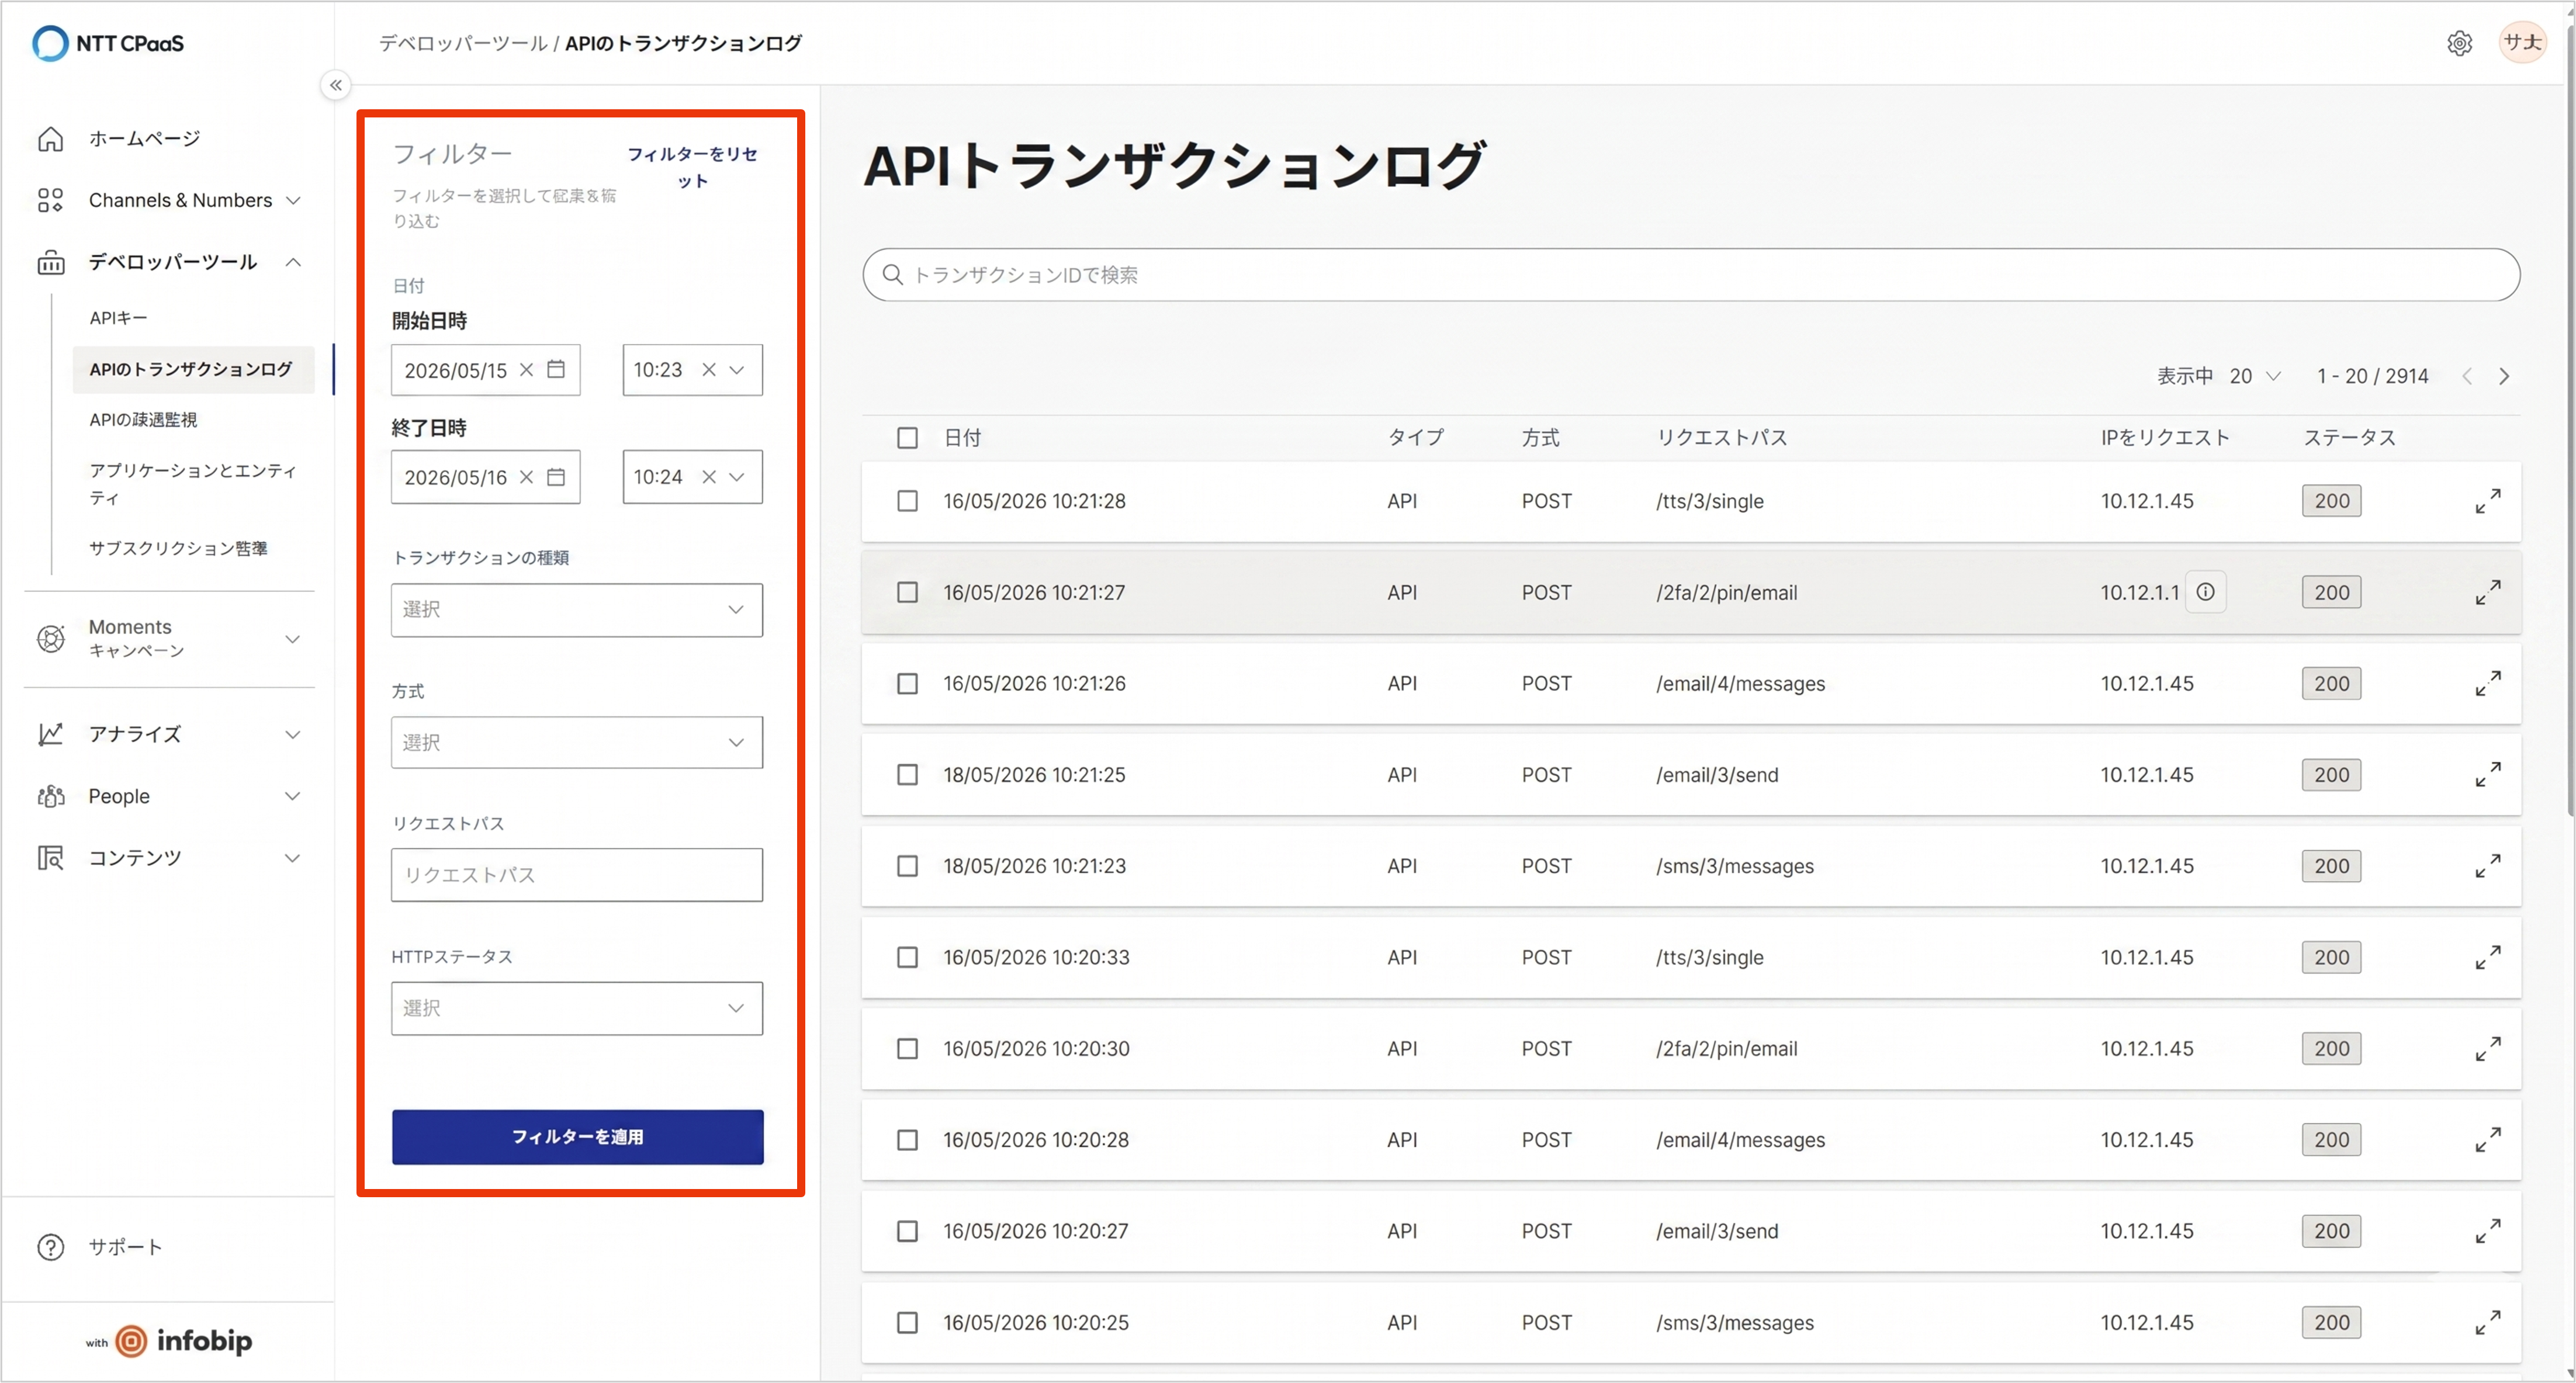
Task: Focus the transaction ID search field
Action: coord(1690,275)
